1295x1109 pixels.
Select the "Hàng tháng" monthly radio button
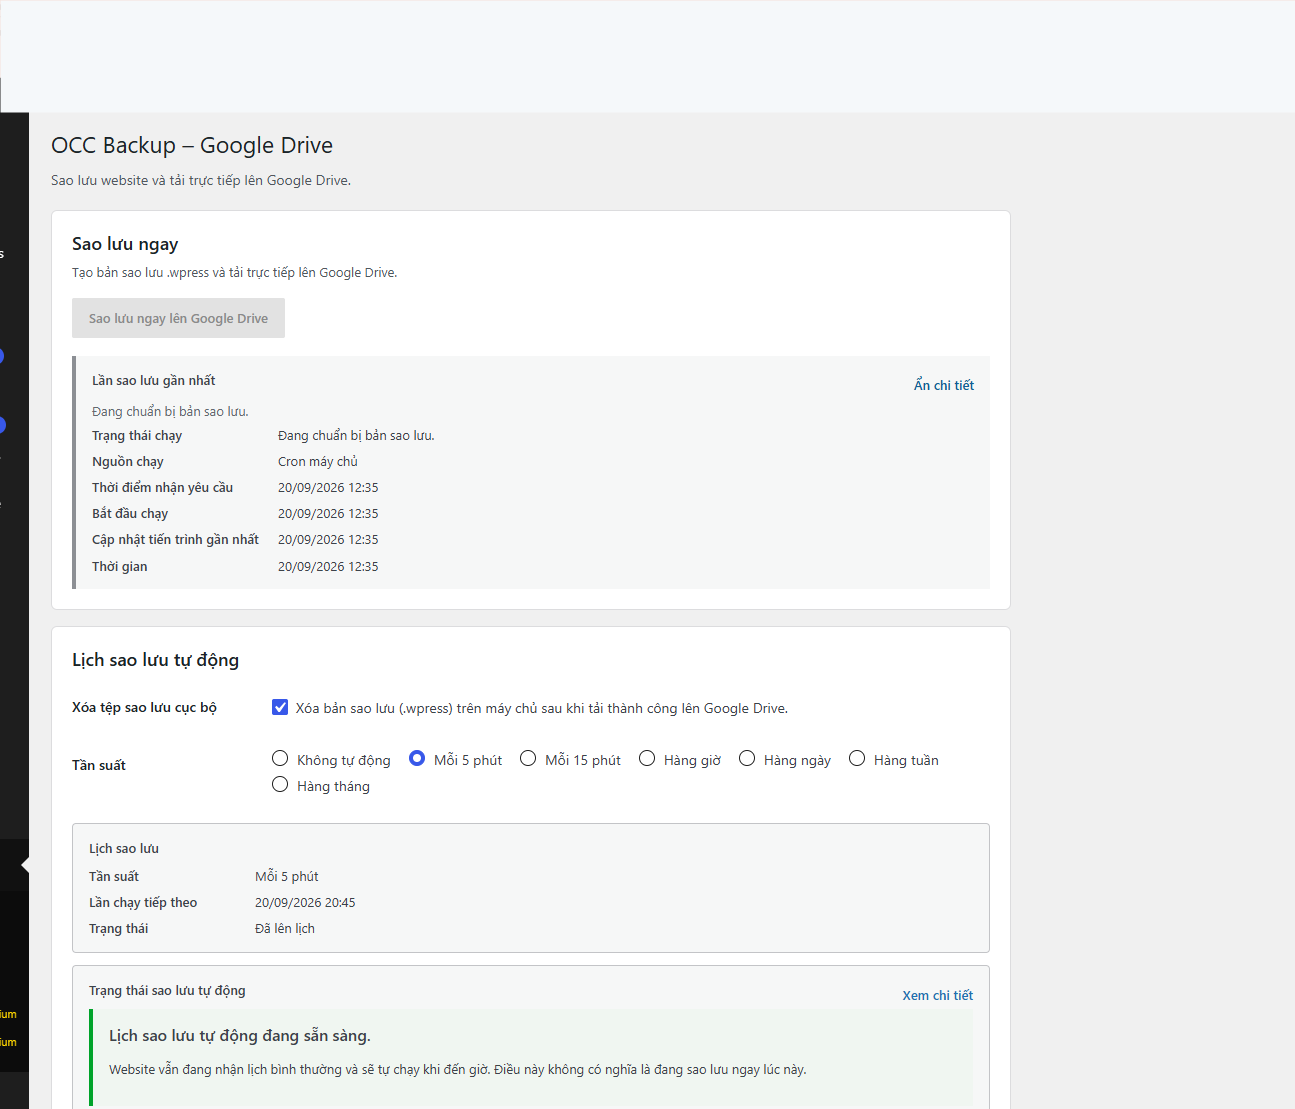tap(280, 785)
